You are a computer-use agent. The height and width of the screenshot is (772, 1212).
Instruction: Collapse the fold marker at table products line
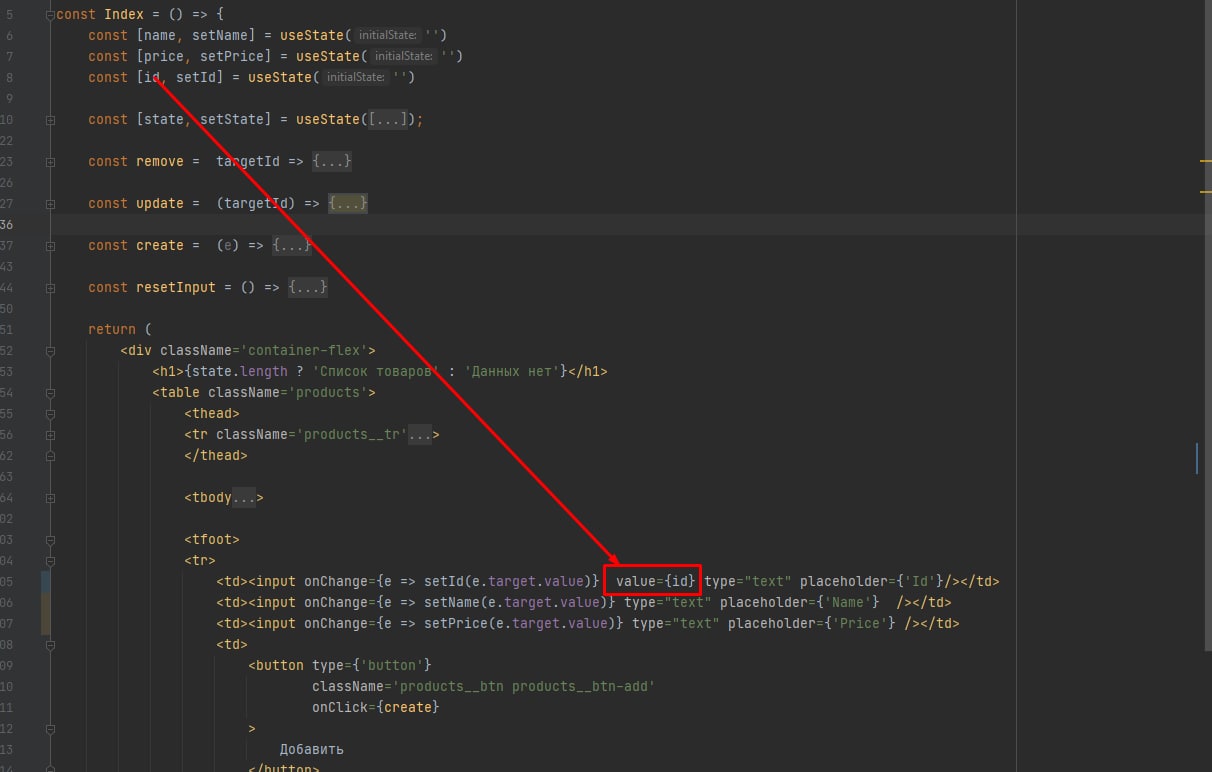tap(50, 392)
